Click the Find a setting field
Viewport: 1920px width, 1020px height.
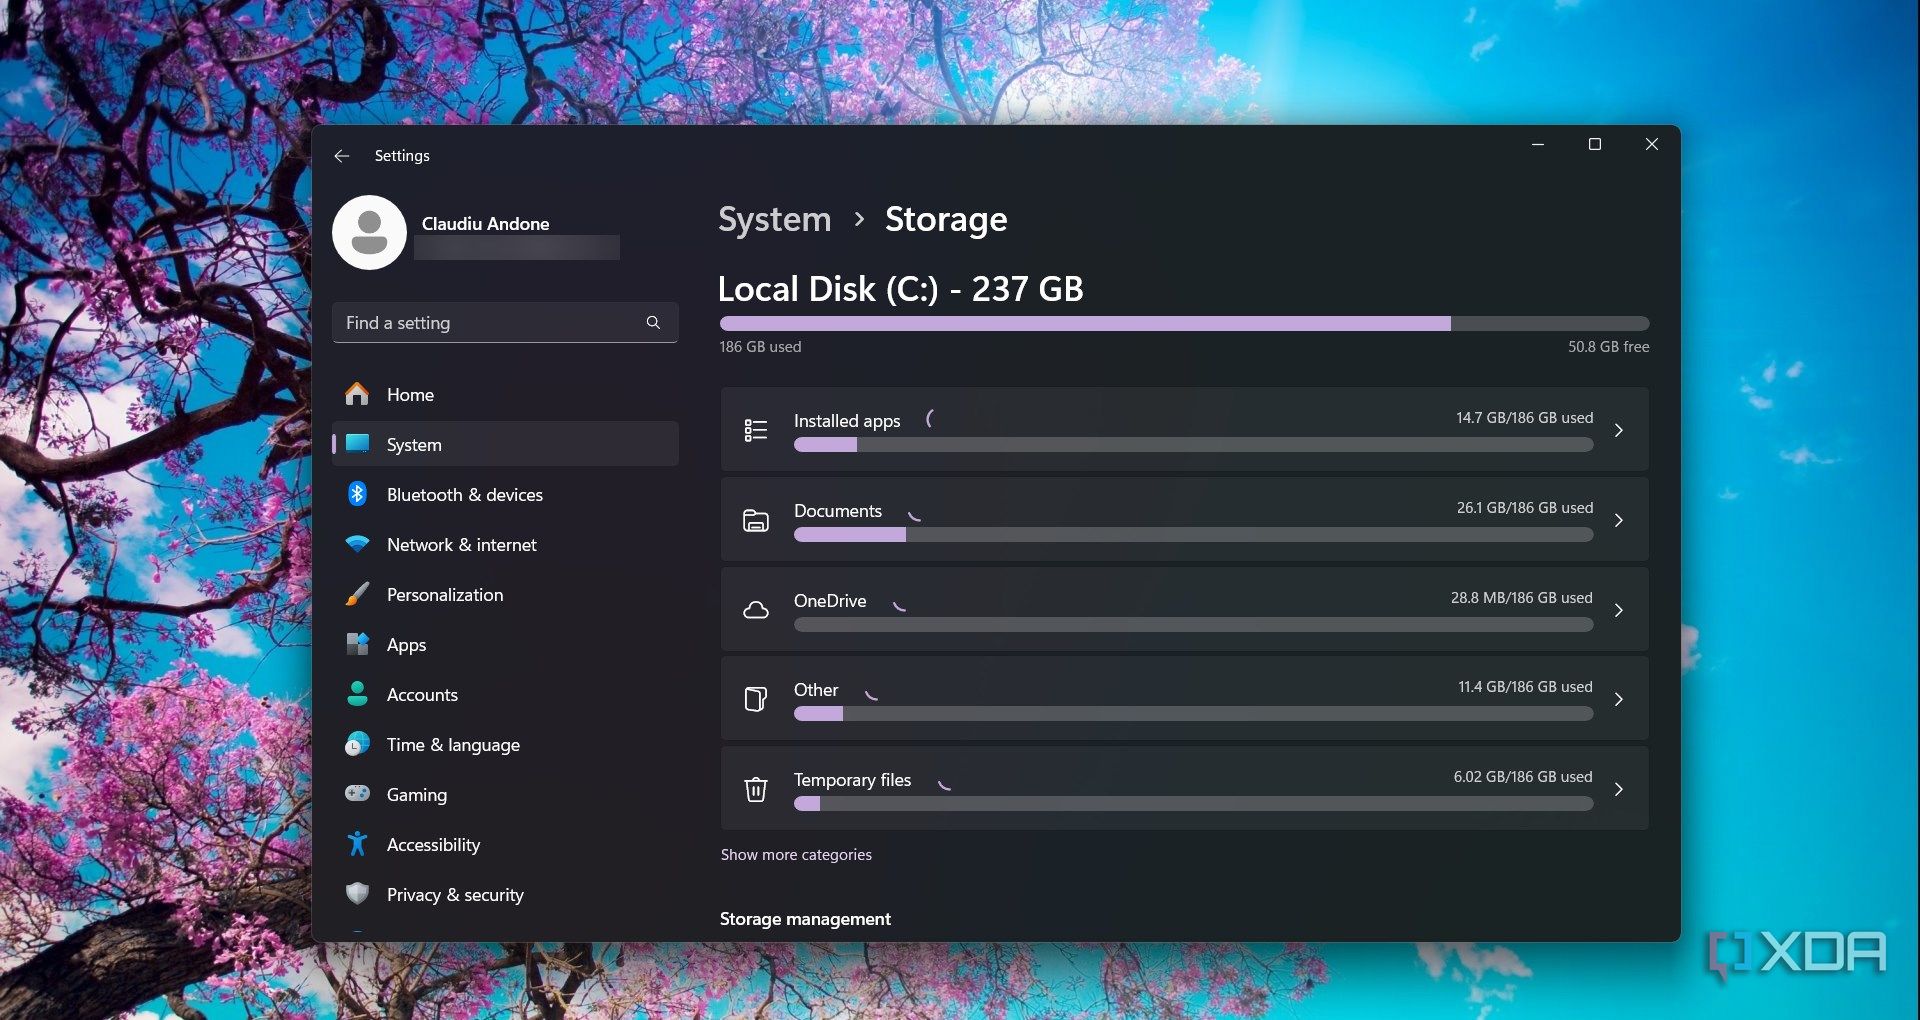pos(505,322)
